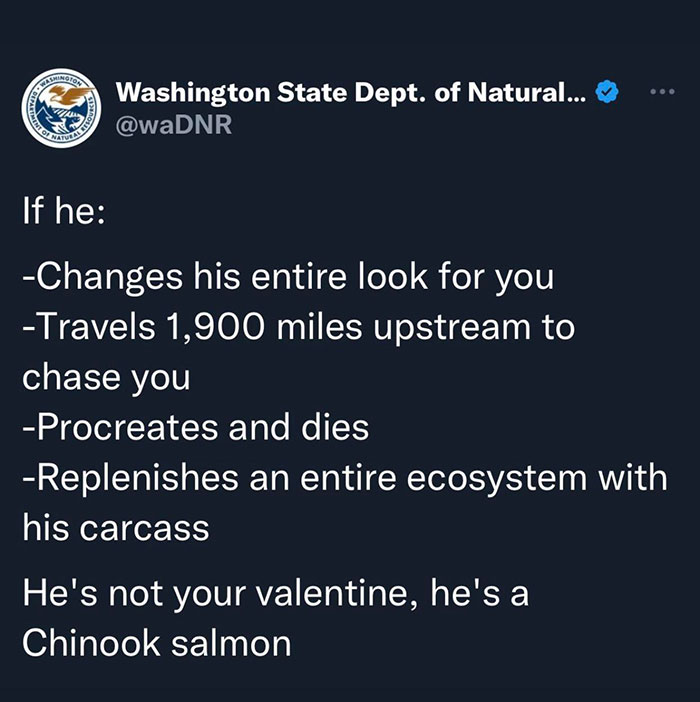This screenshot has width=700, height=702.
Task: Click the "If he:" opening line
Action: tap(64, 211)
